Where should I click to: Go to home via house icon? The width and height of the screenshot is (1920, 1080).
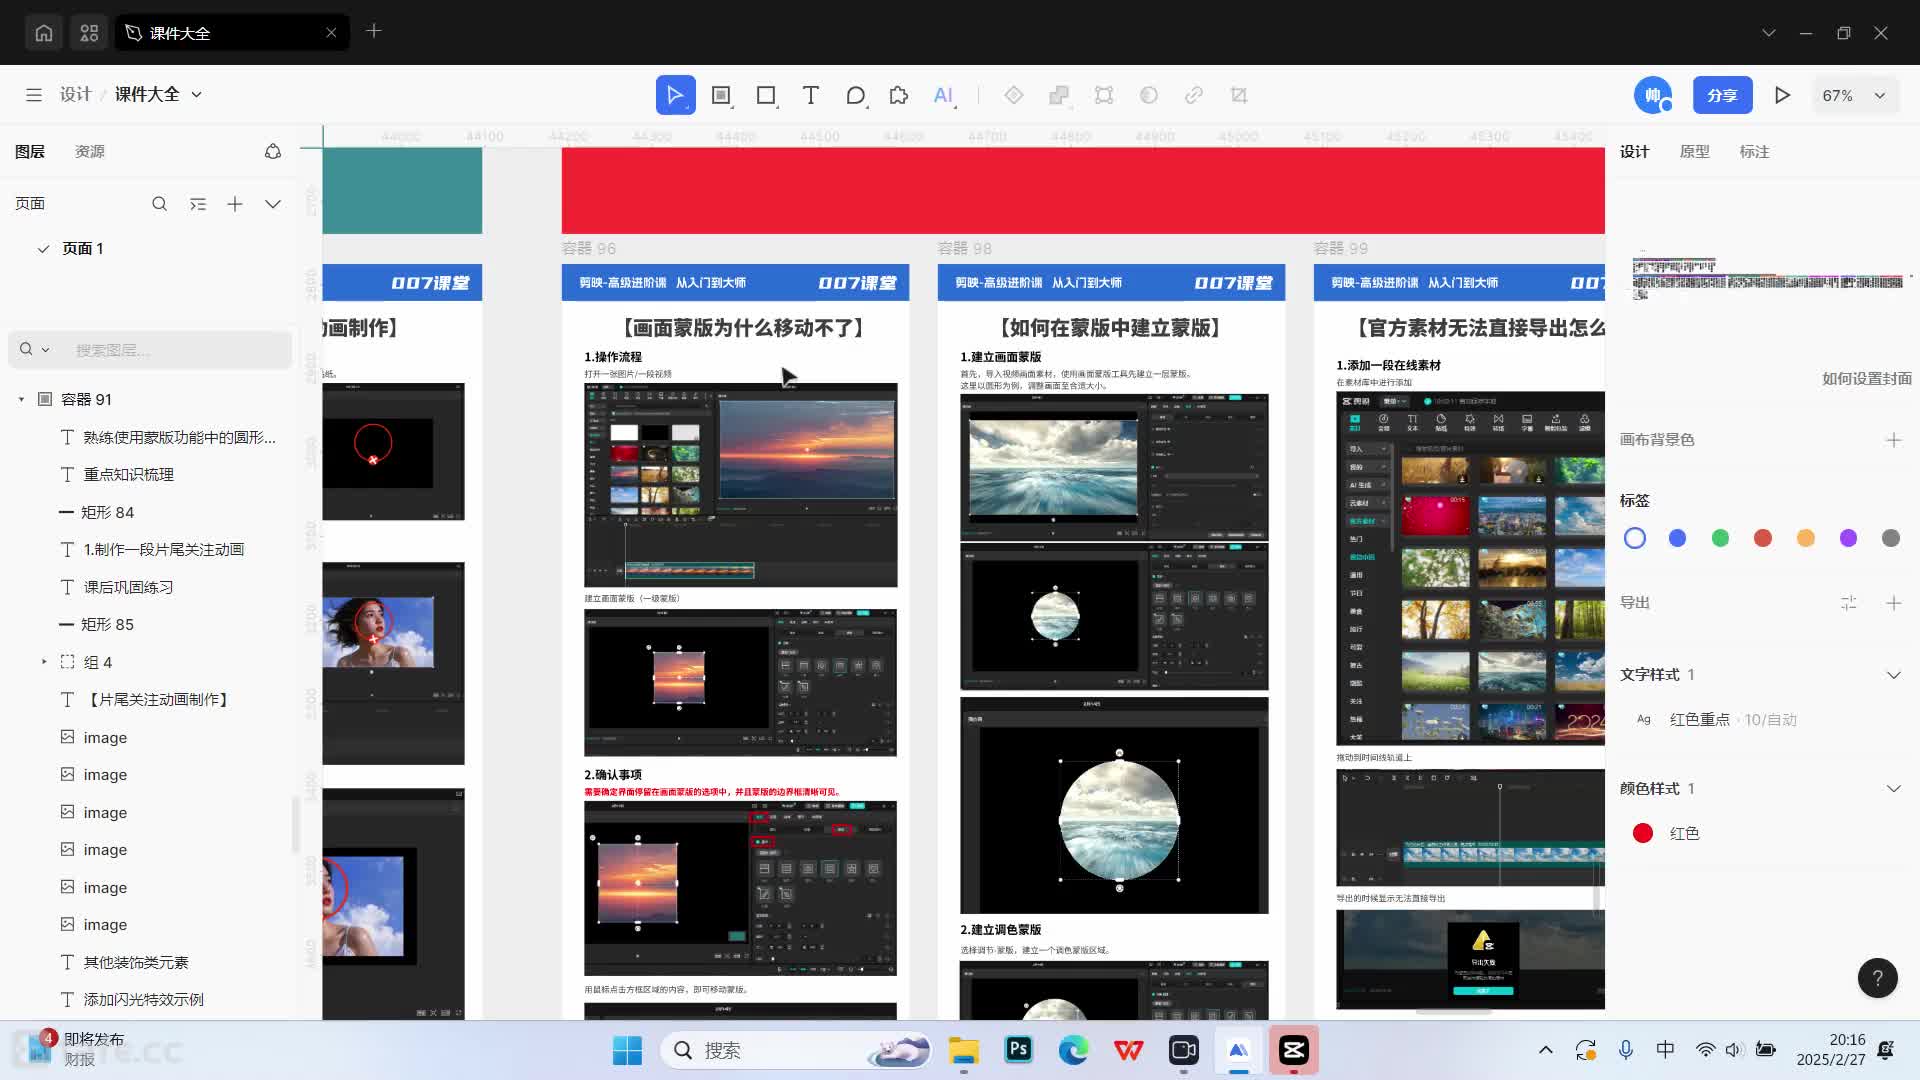(44, 33)
